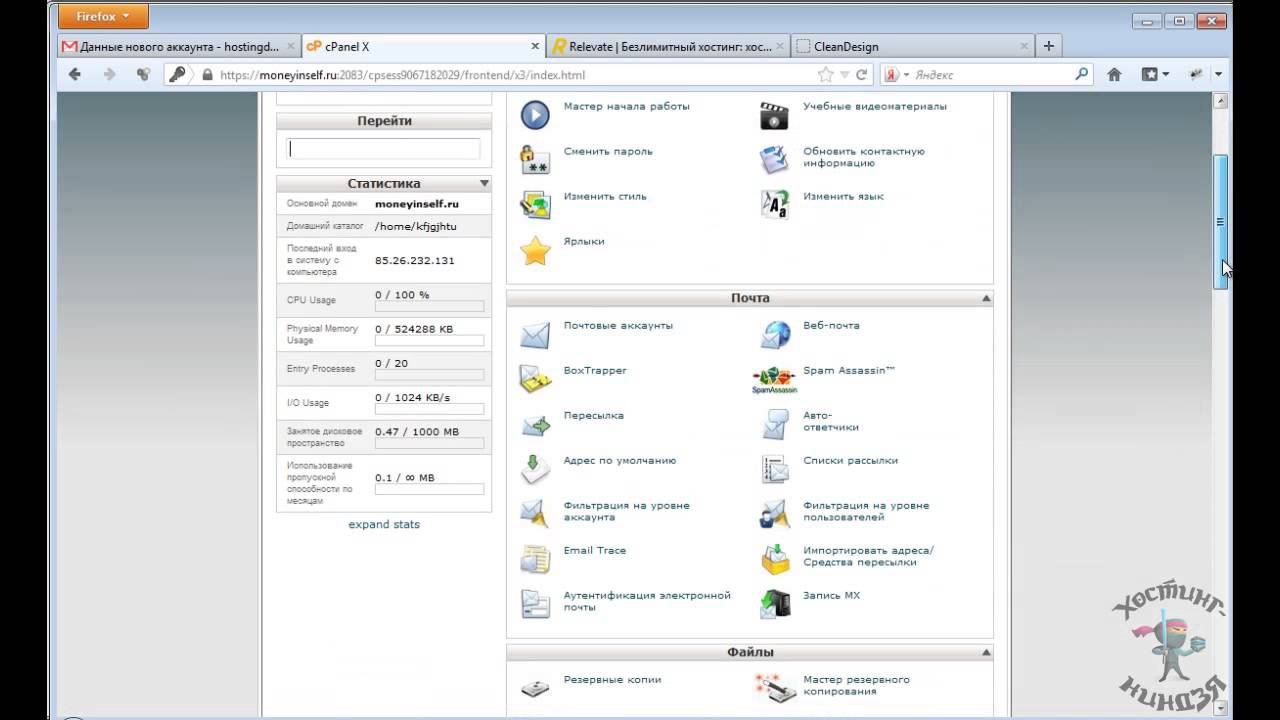Click the Forwarders arrow envelope icon
Viewport: 1280px width, 720px height.
(535, 424)
